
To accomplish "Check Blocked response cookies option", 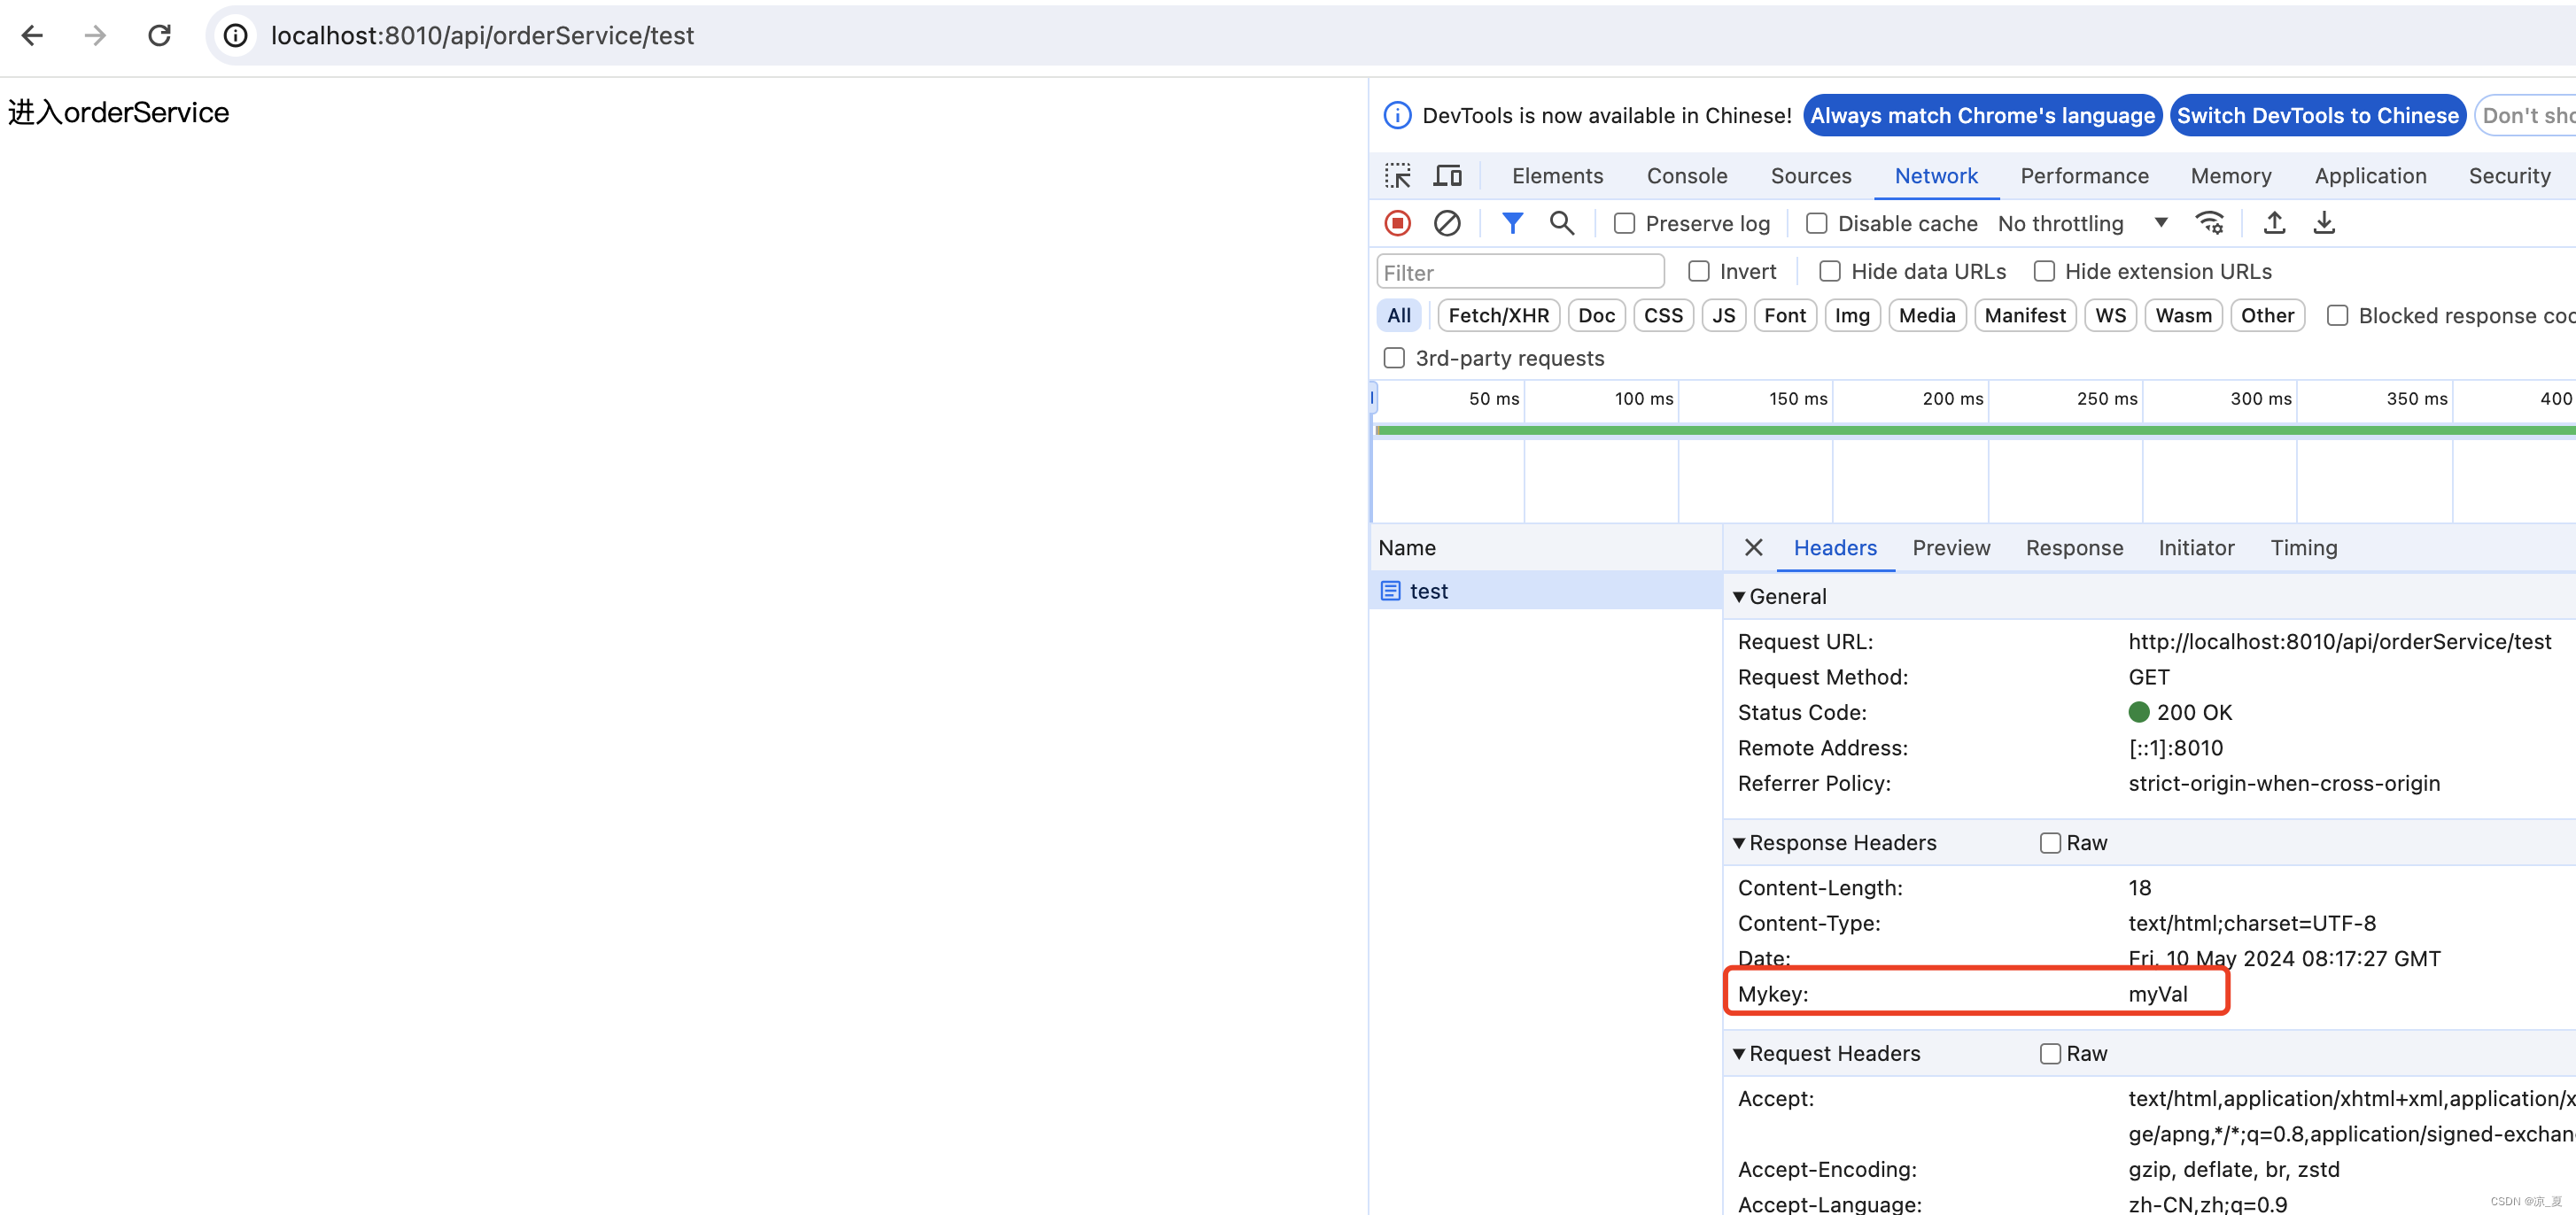I will (2337, 315).
